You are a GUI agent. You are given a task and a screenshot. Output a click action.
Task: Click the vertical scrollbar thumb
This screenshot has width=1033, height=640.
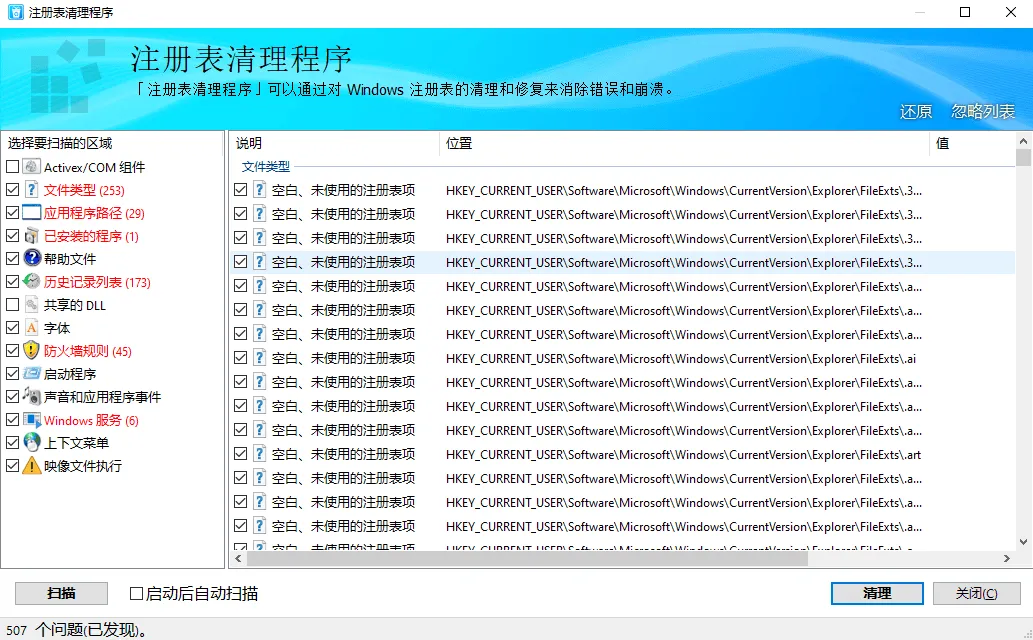(1023, 158)
